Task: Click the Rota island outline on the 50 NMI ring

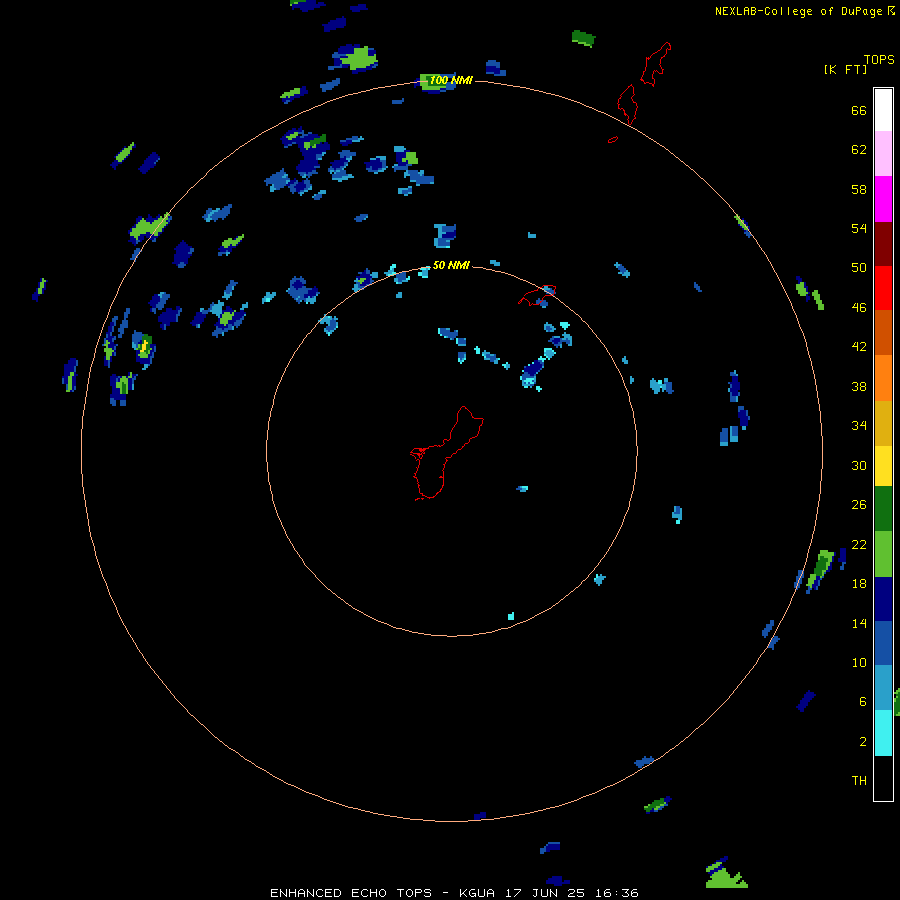Action: (x=537, y=295)
